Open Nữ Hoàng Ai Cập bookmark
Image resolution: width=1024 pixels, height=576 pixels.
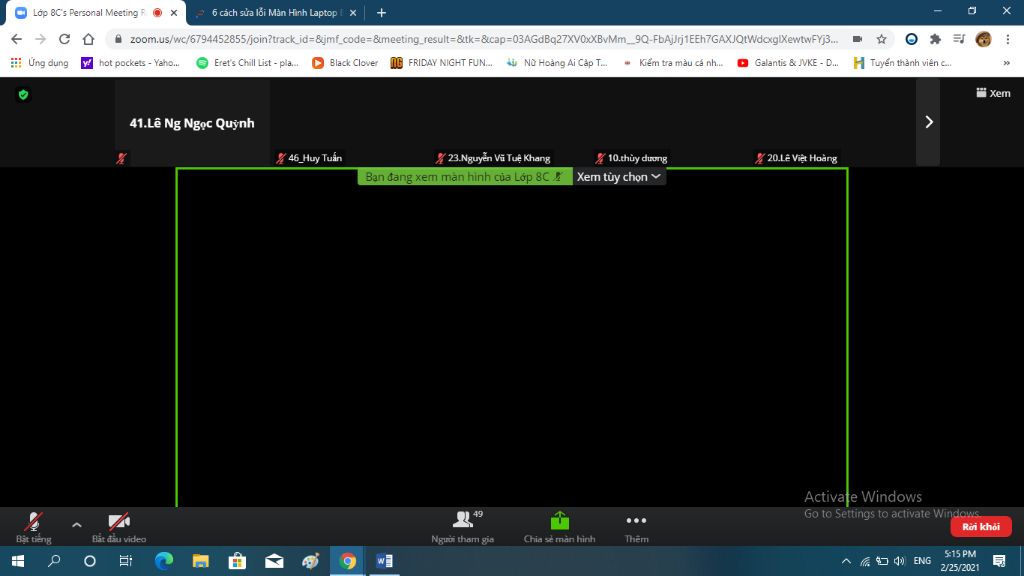point(557,63)
